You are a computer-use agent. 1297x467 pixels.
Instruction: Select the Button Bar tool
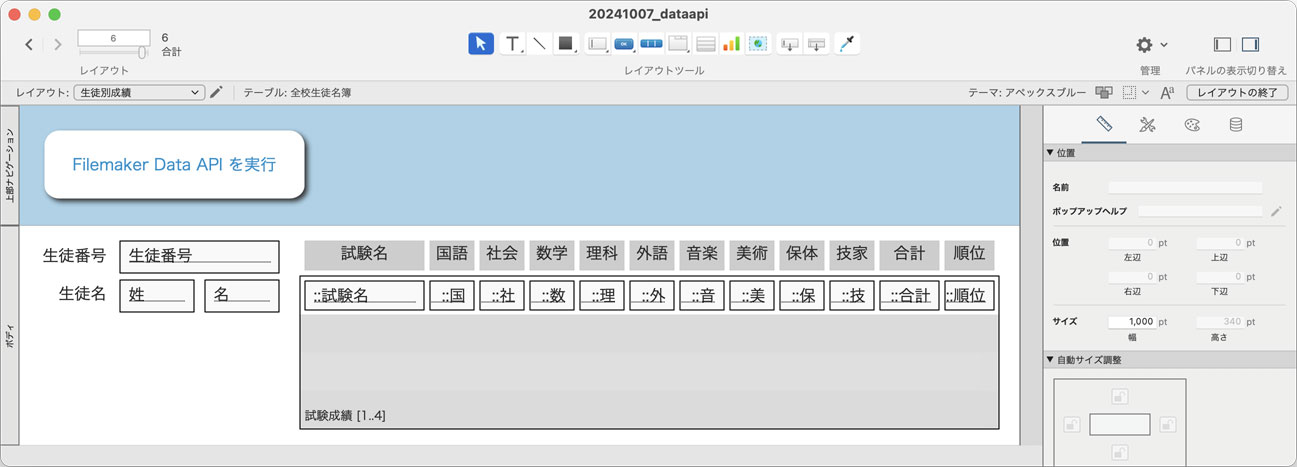(651, 43)
